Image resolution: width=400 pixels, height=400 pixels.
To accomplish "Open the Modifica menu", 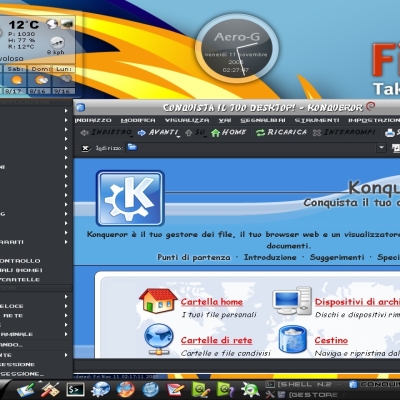I will 138,120.
